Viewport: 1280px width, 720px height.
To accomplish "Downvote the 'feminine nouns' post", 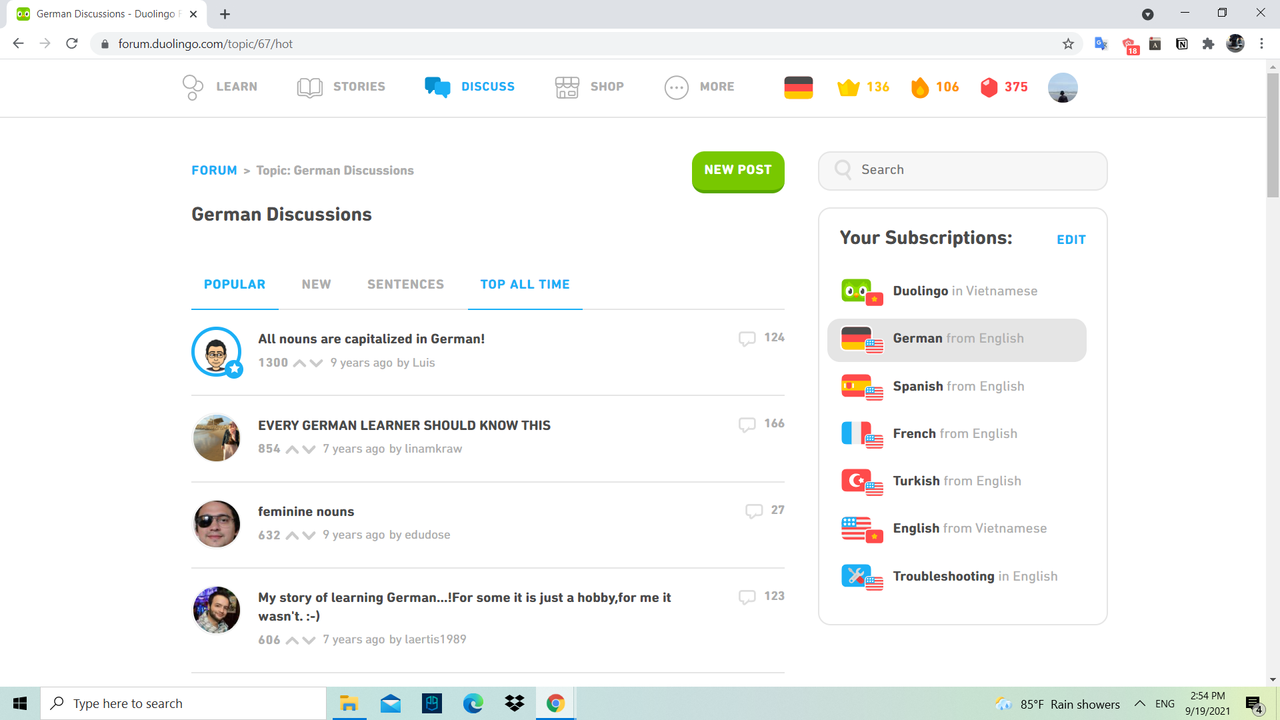I will coord(308,535).
